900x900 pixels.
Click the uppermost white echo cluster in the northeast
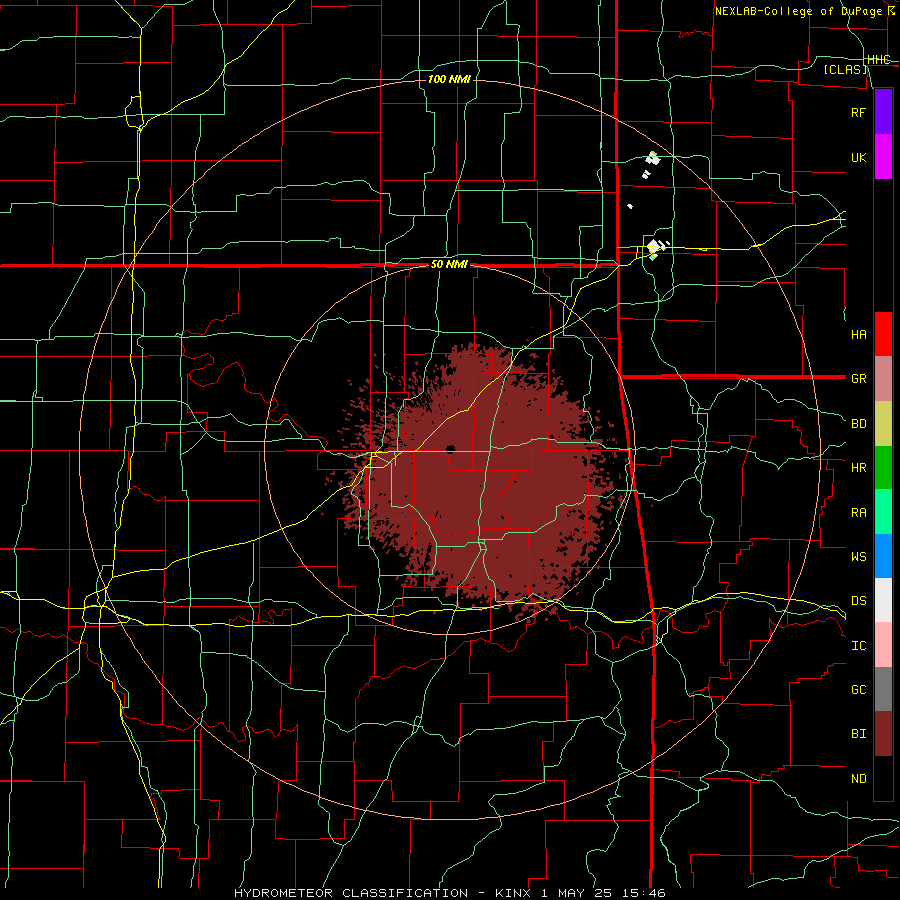pyautogui.click(x=653, y=158)
